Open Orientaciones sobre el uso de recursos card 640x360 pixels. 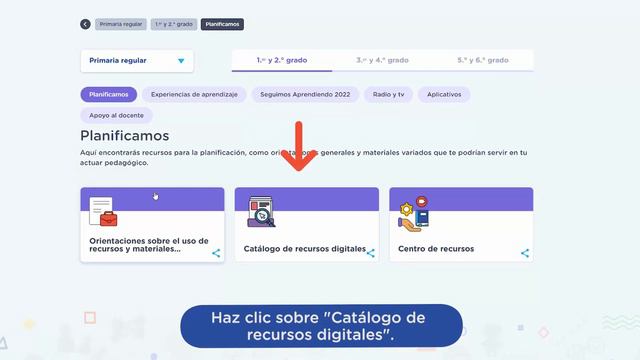(152, 224)
